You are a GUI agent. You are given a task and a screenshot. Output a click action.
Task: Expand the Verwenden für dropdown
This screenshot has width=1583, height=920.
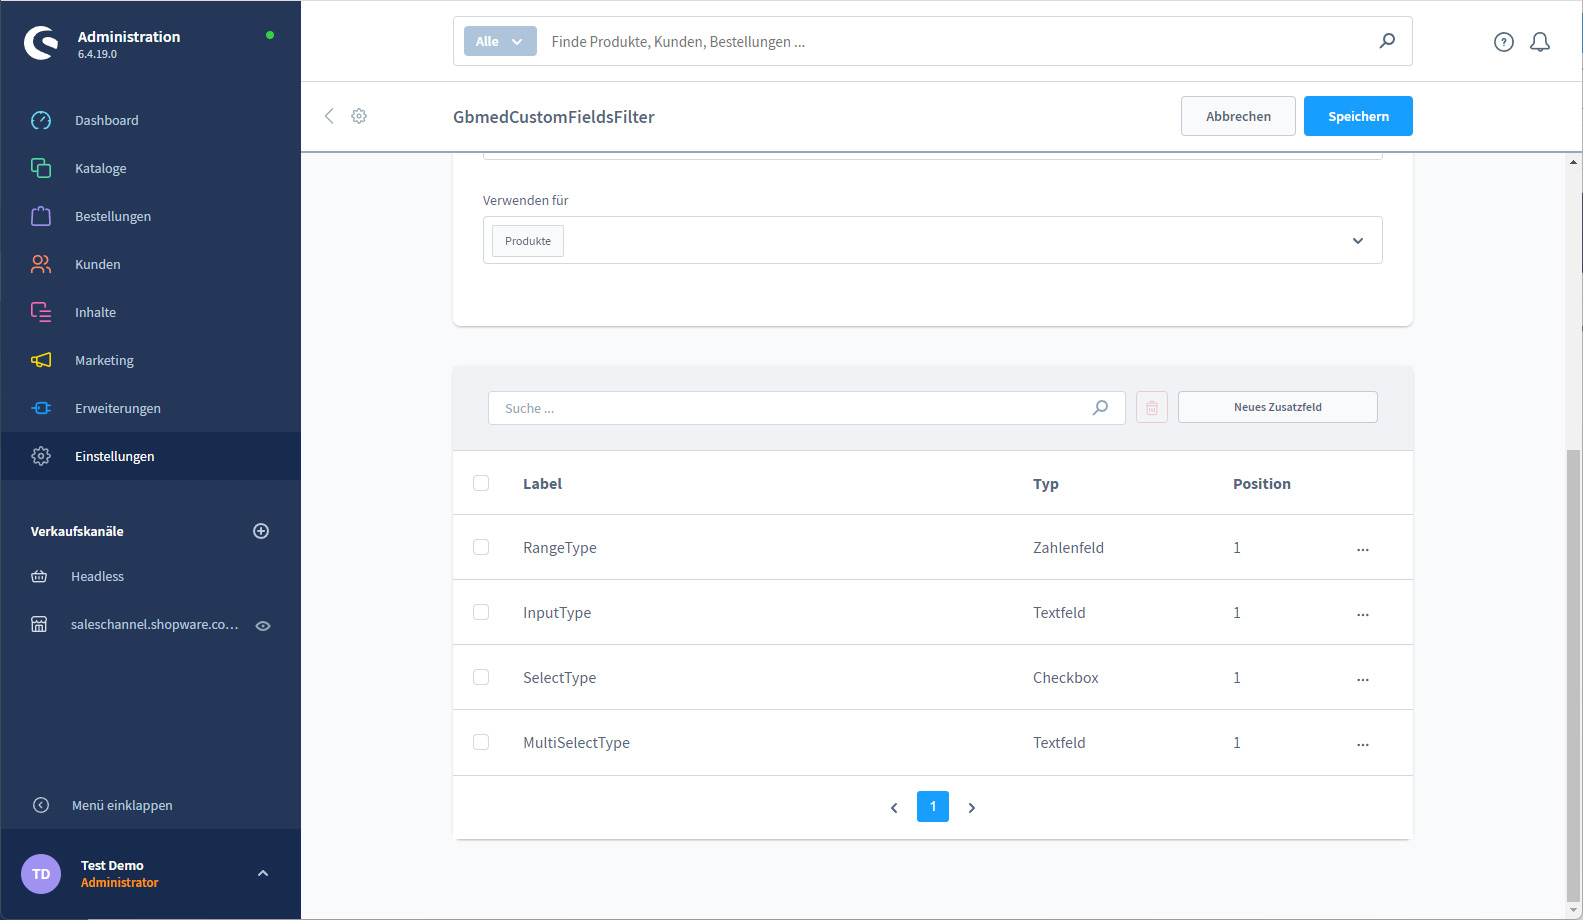[1358, 241]
